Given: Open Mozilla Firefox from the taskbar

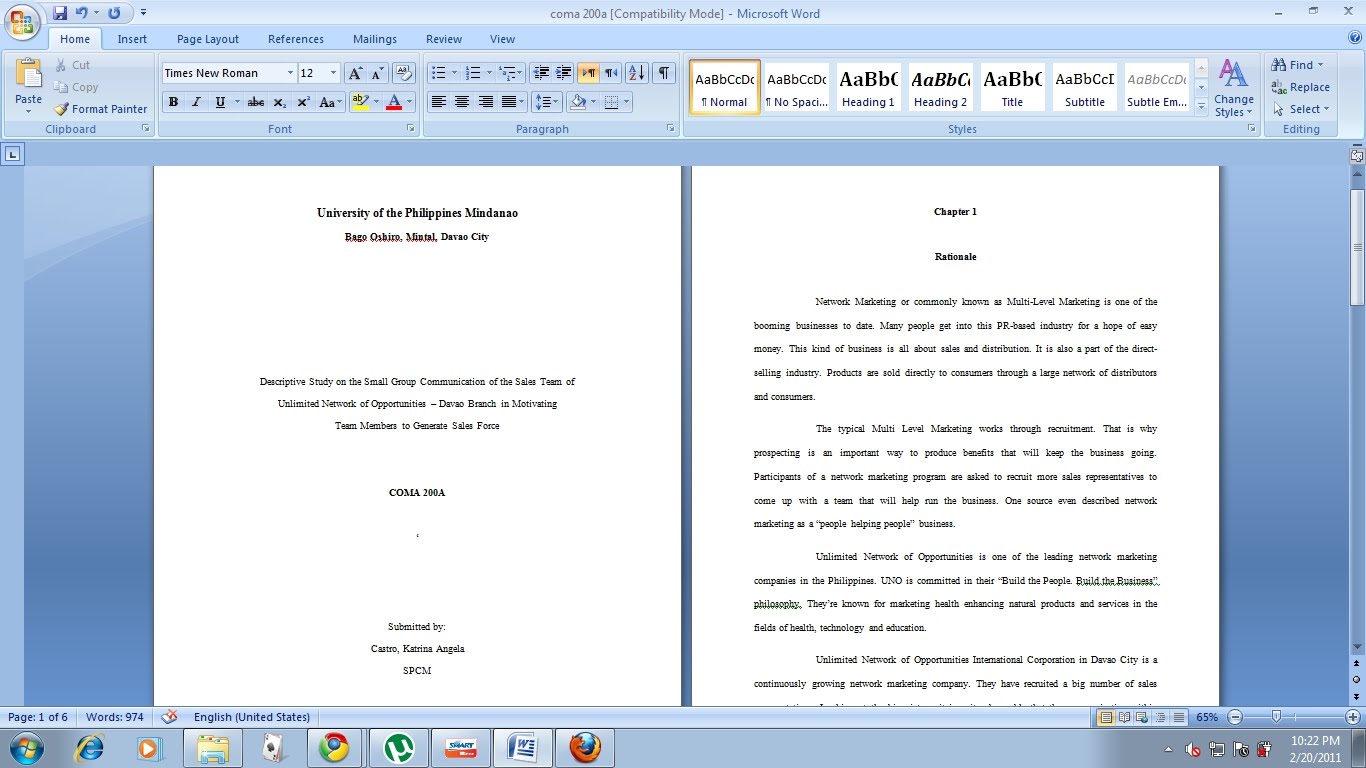Looking at the screenshot, I should coord(585,748).
